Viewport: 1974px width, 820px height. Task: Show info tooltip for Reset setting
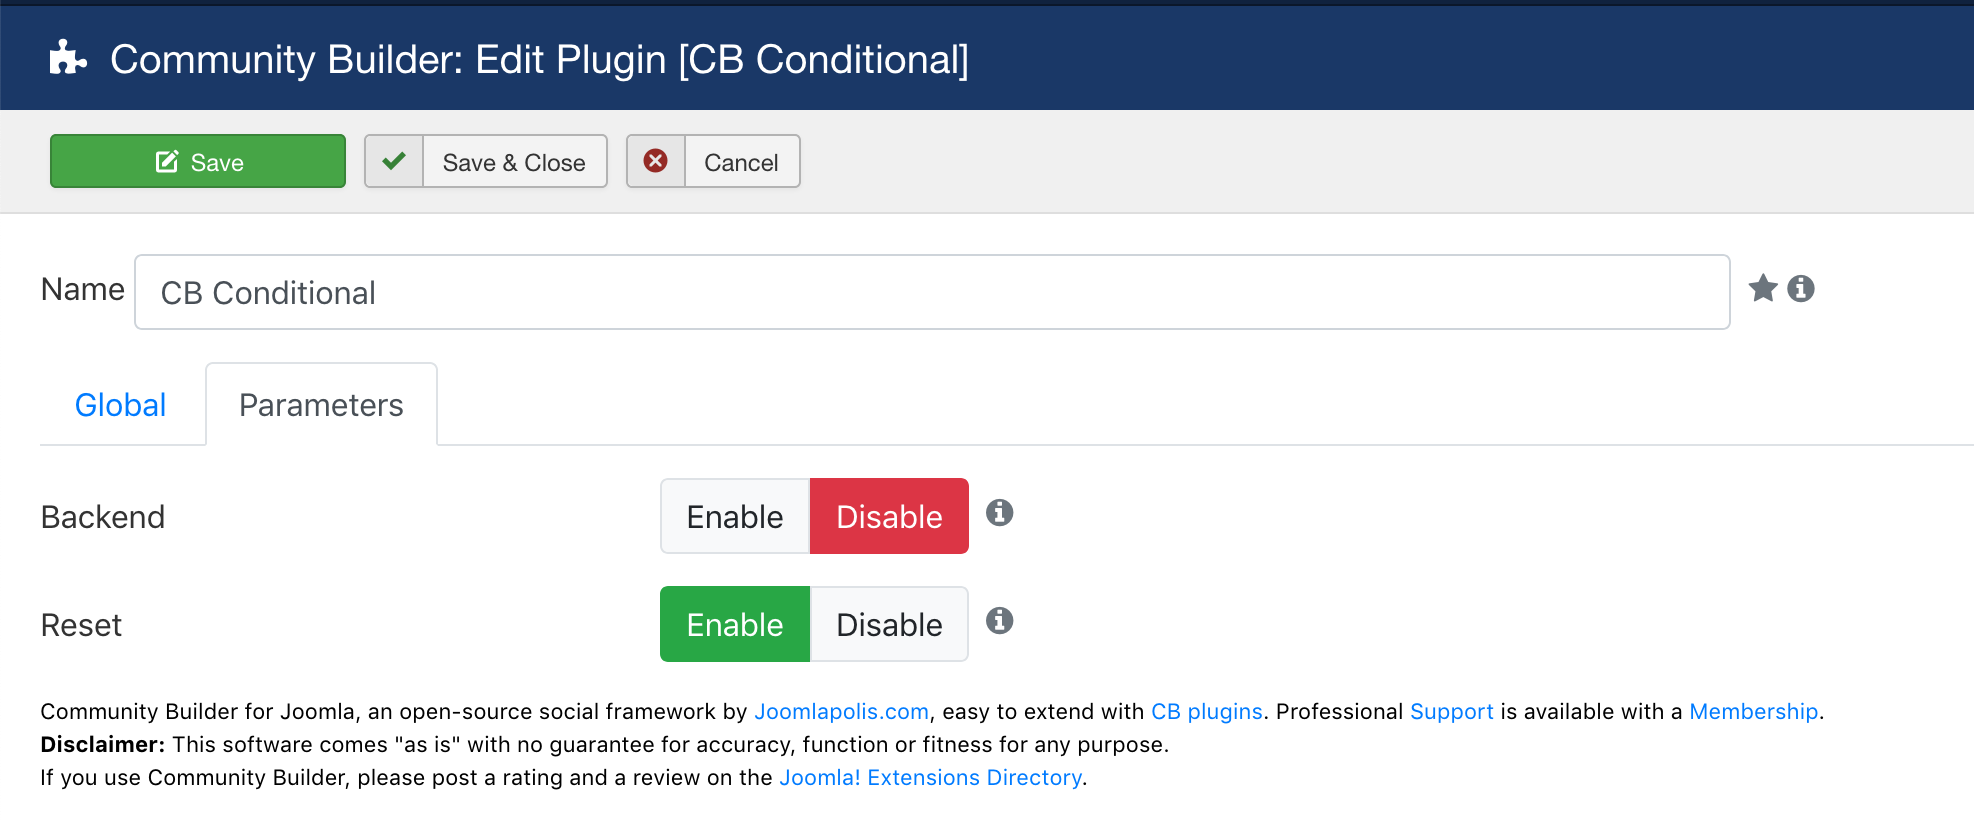1000,621
